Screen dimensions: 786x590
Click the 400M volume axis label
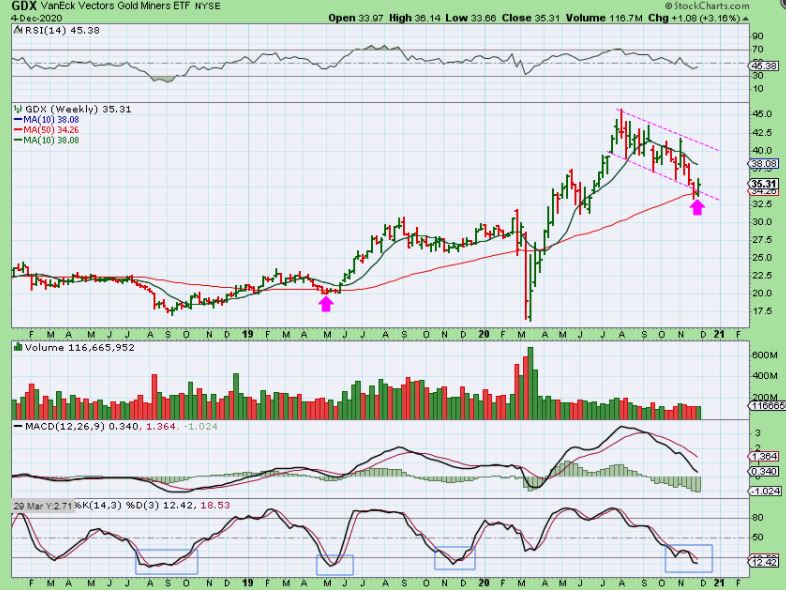pos(764,375)
